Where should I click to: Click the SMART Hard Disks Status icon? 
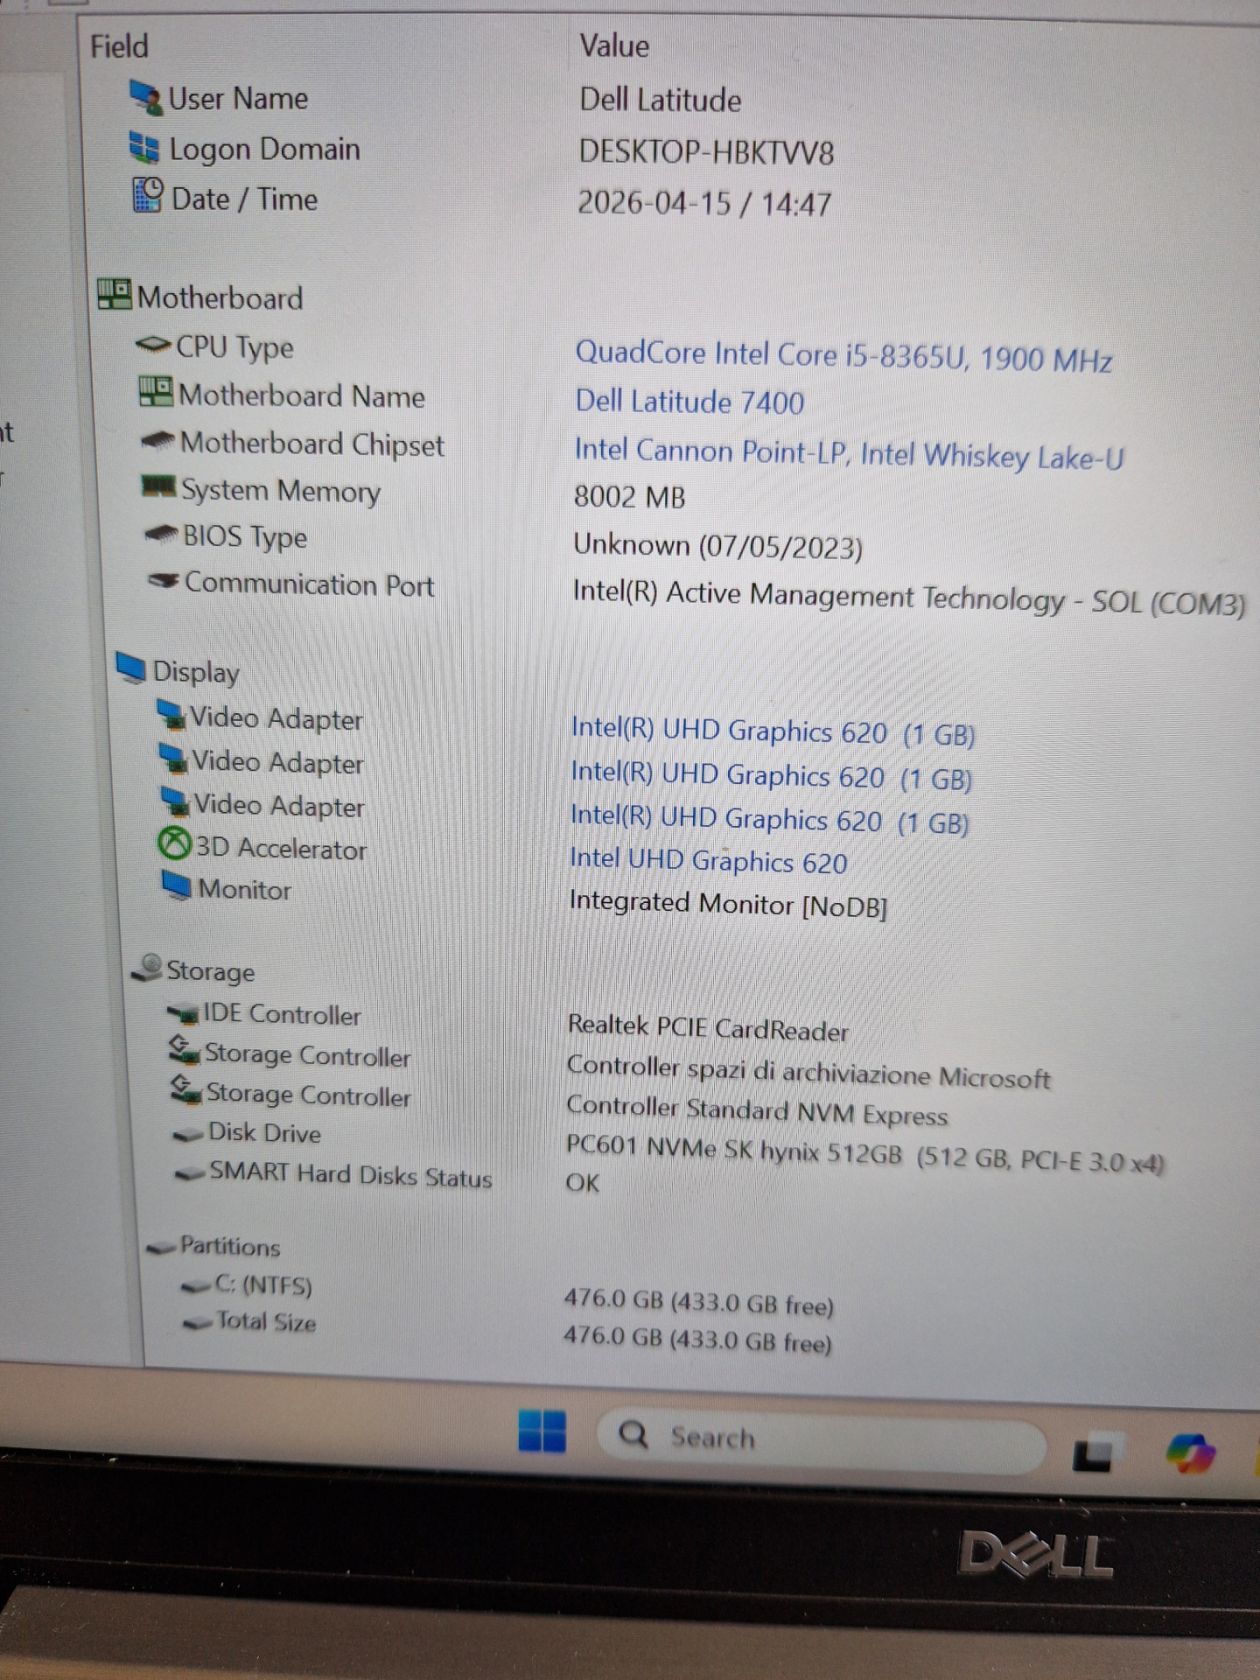(x=190, y=1174)
